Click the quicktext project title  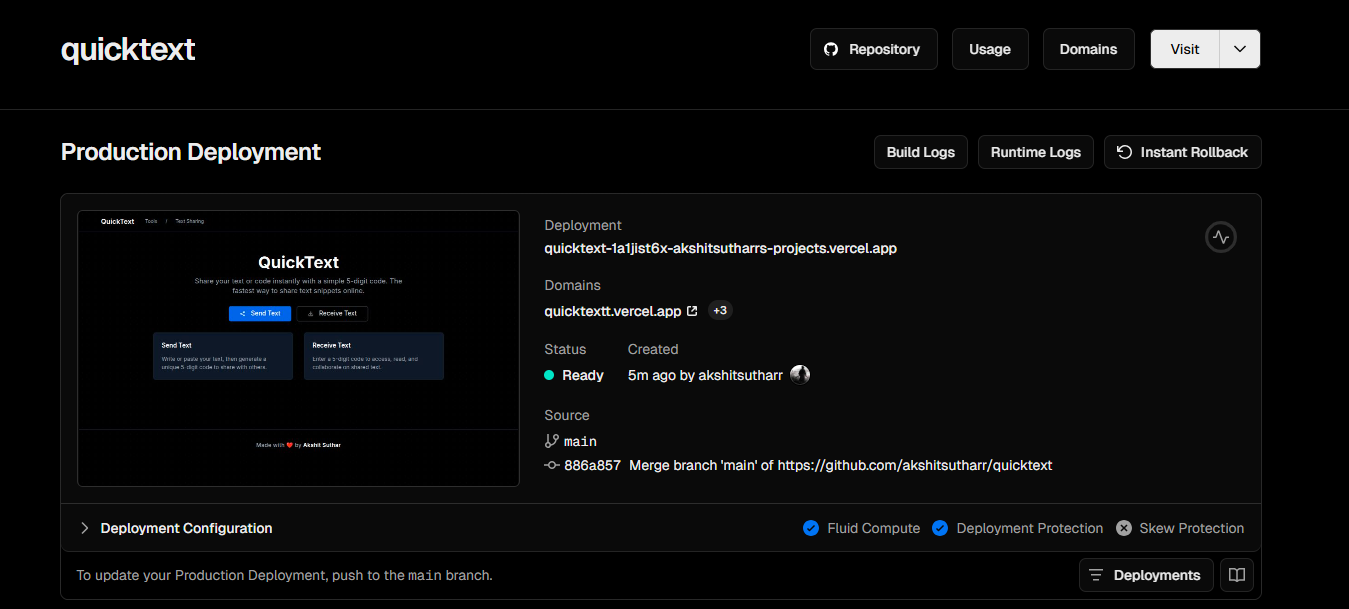[128, 49]
